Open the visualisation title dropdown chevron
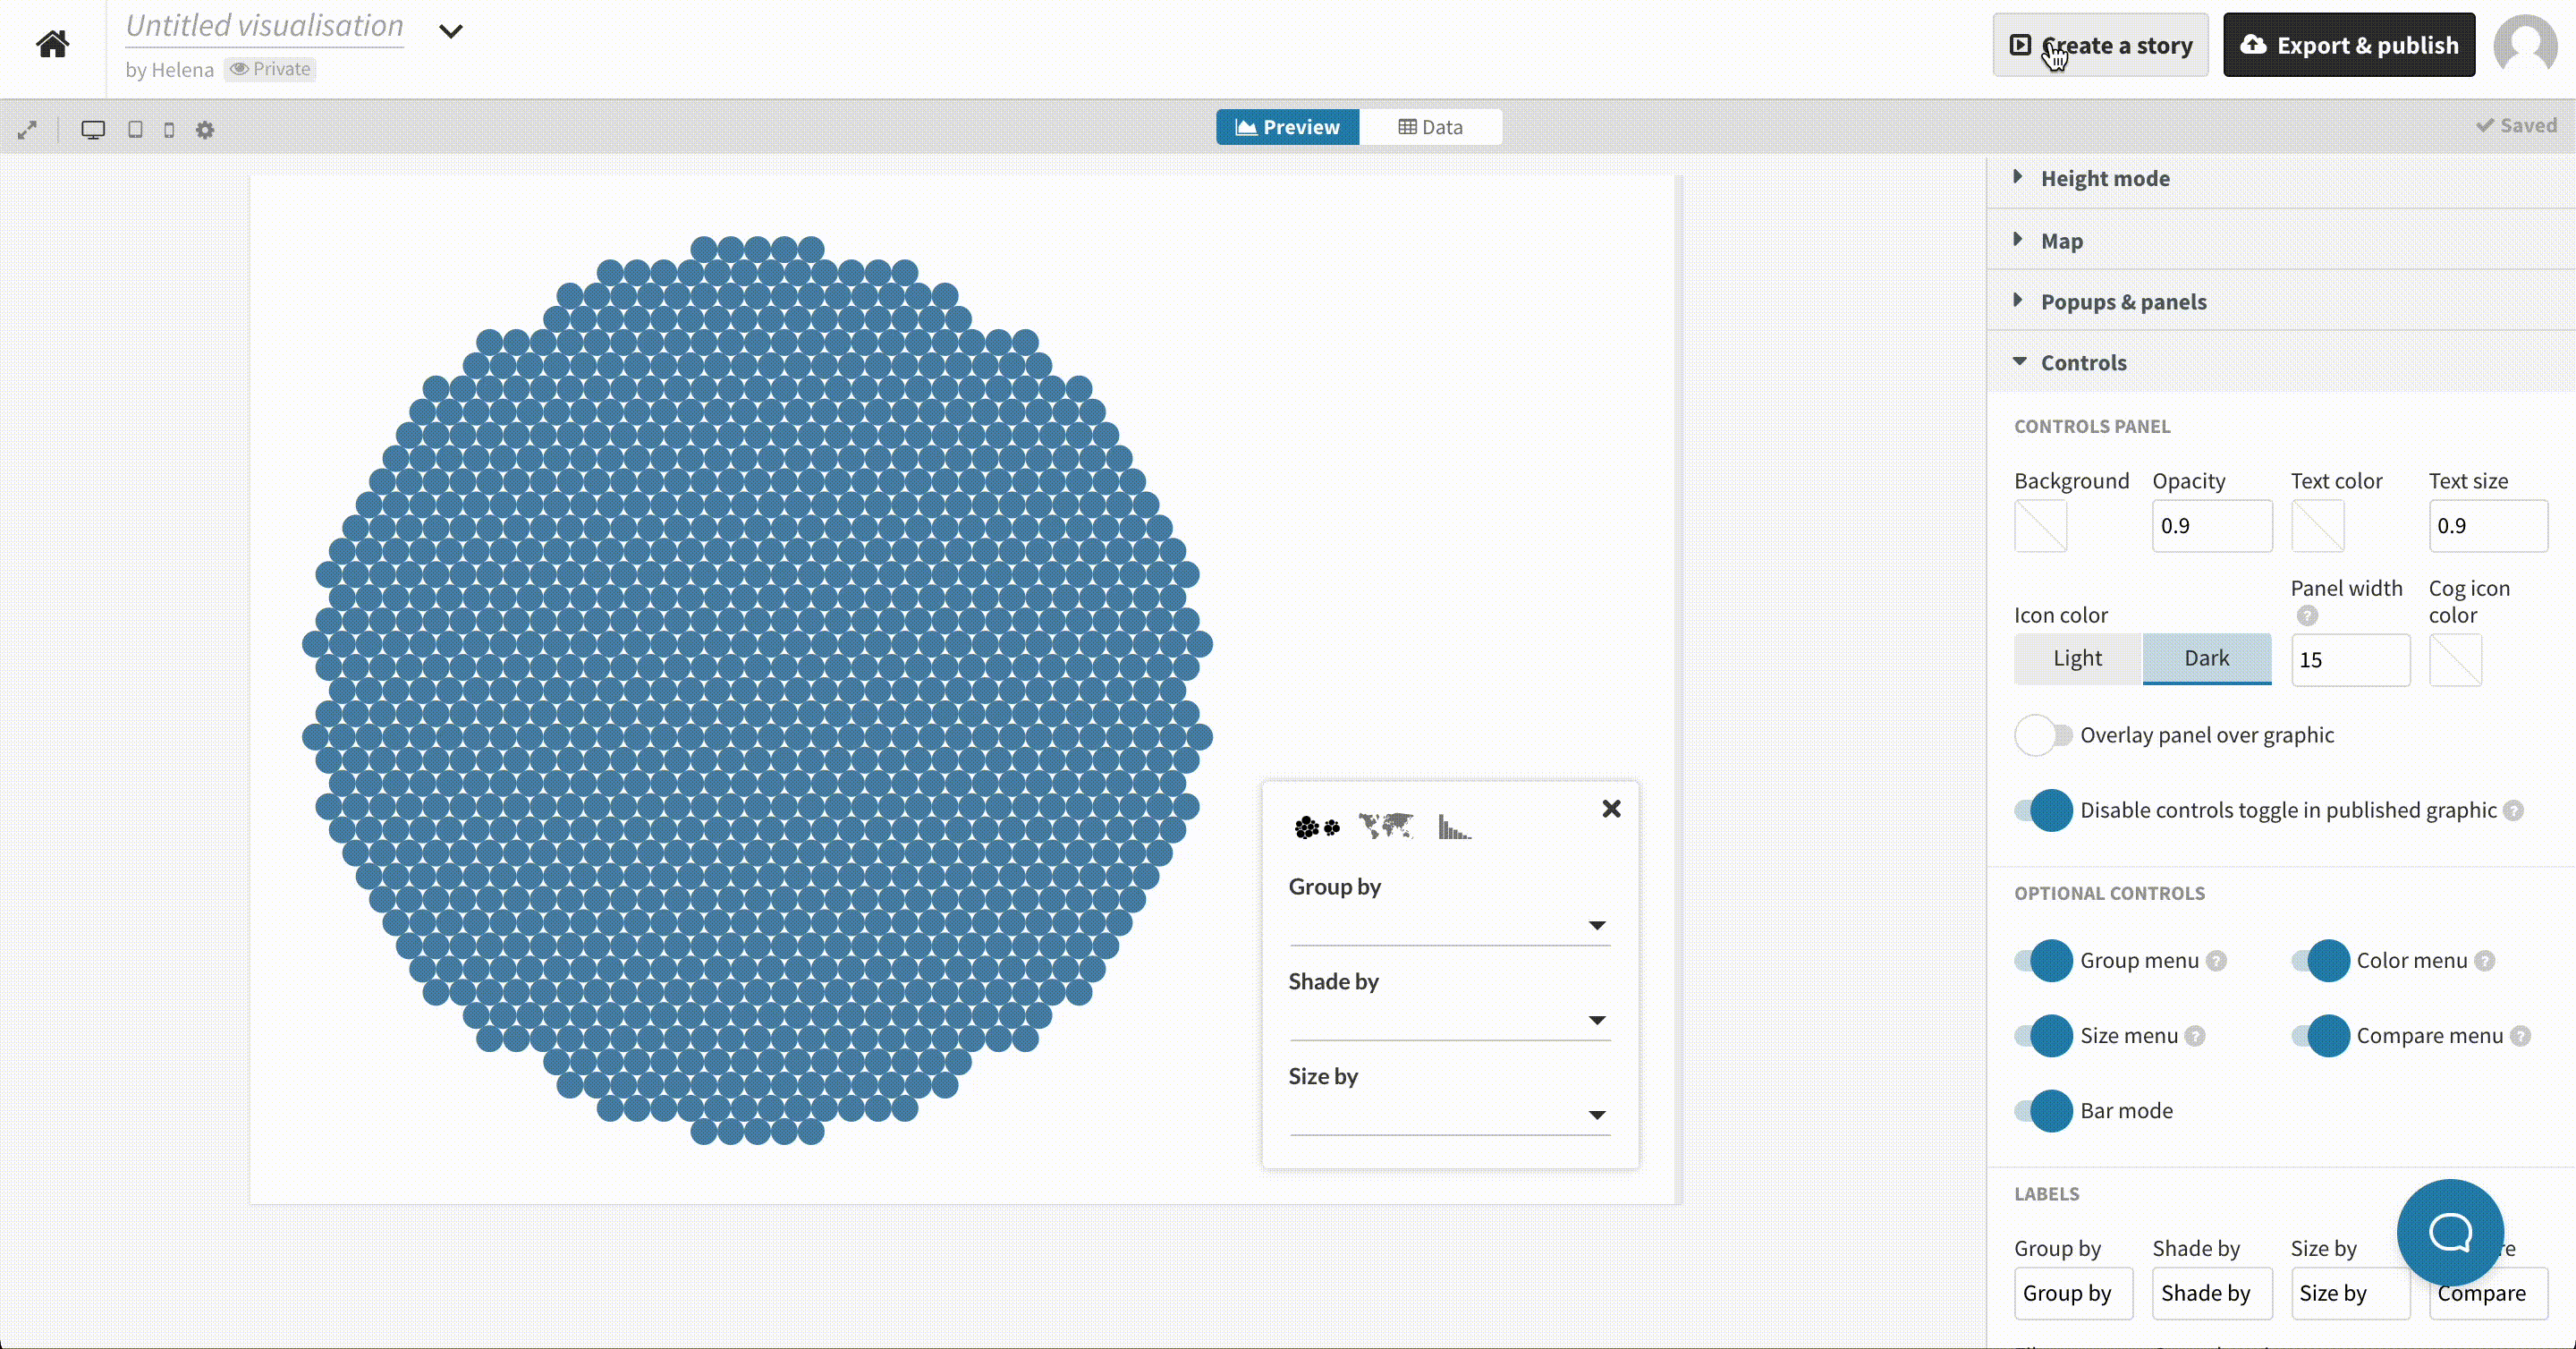 click(x=451, y=31)
